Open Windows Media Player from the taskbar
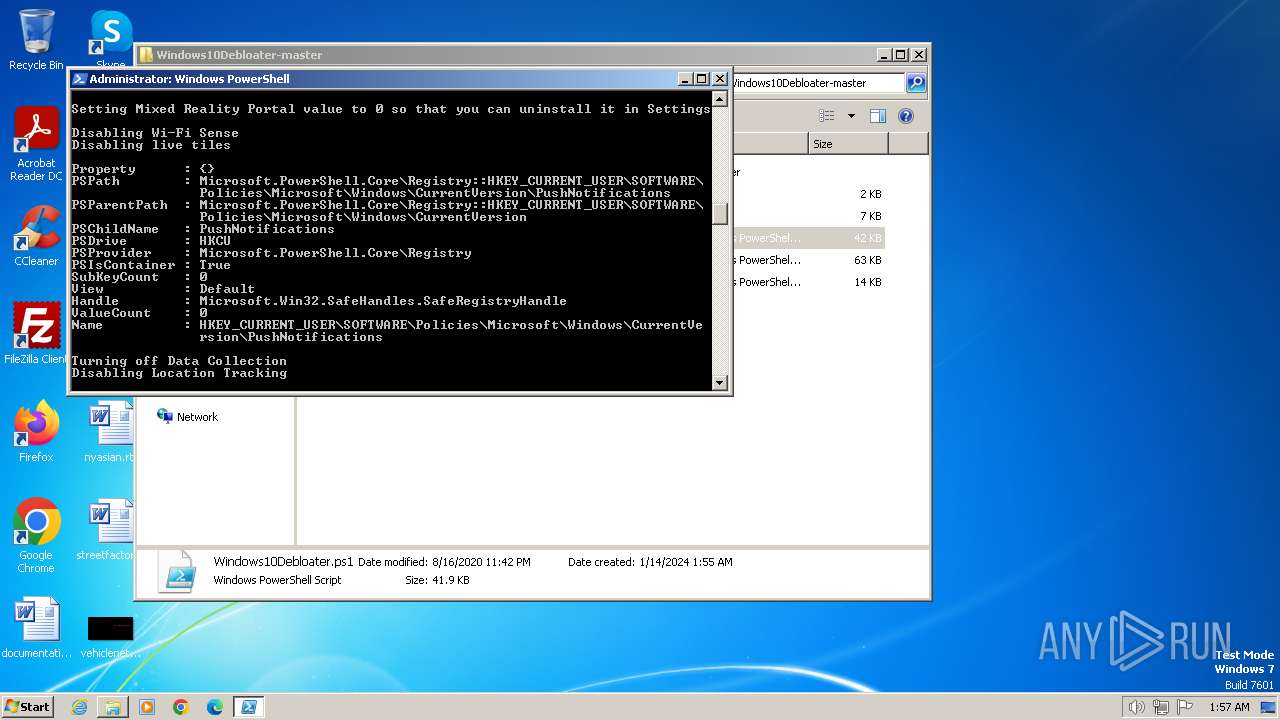 coord(147,707)
